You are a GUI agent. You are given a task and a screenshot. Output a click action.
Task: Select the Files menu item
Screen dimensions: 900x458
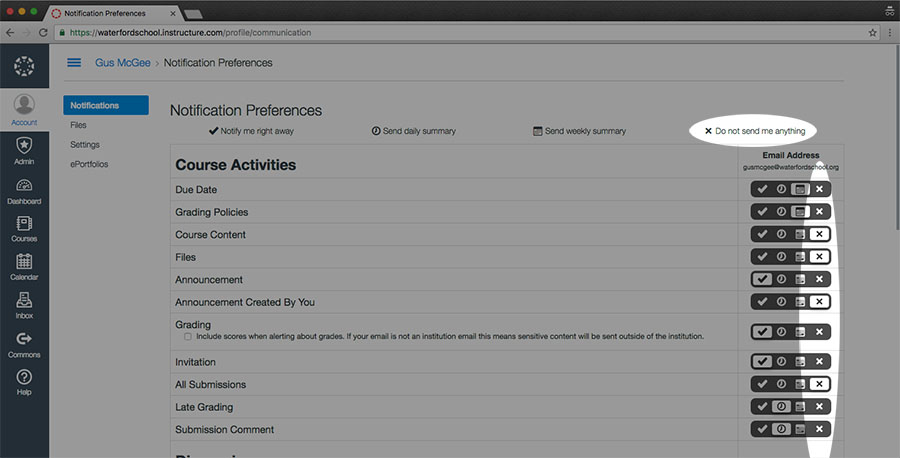(79, 125)
